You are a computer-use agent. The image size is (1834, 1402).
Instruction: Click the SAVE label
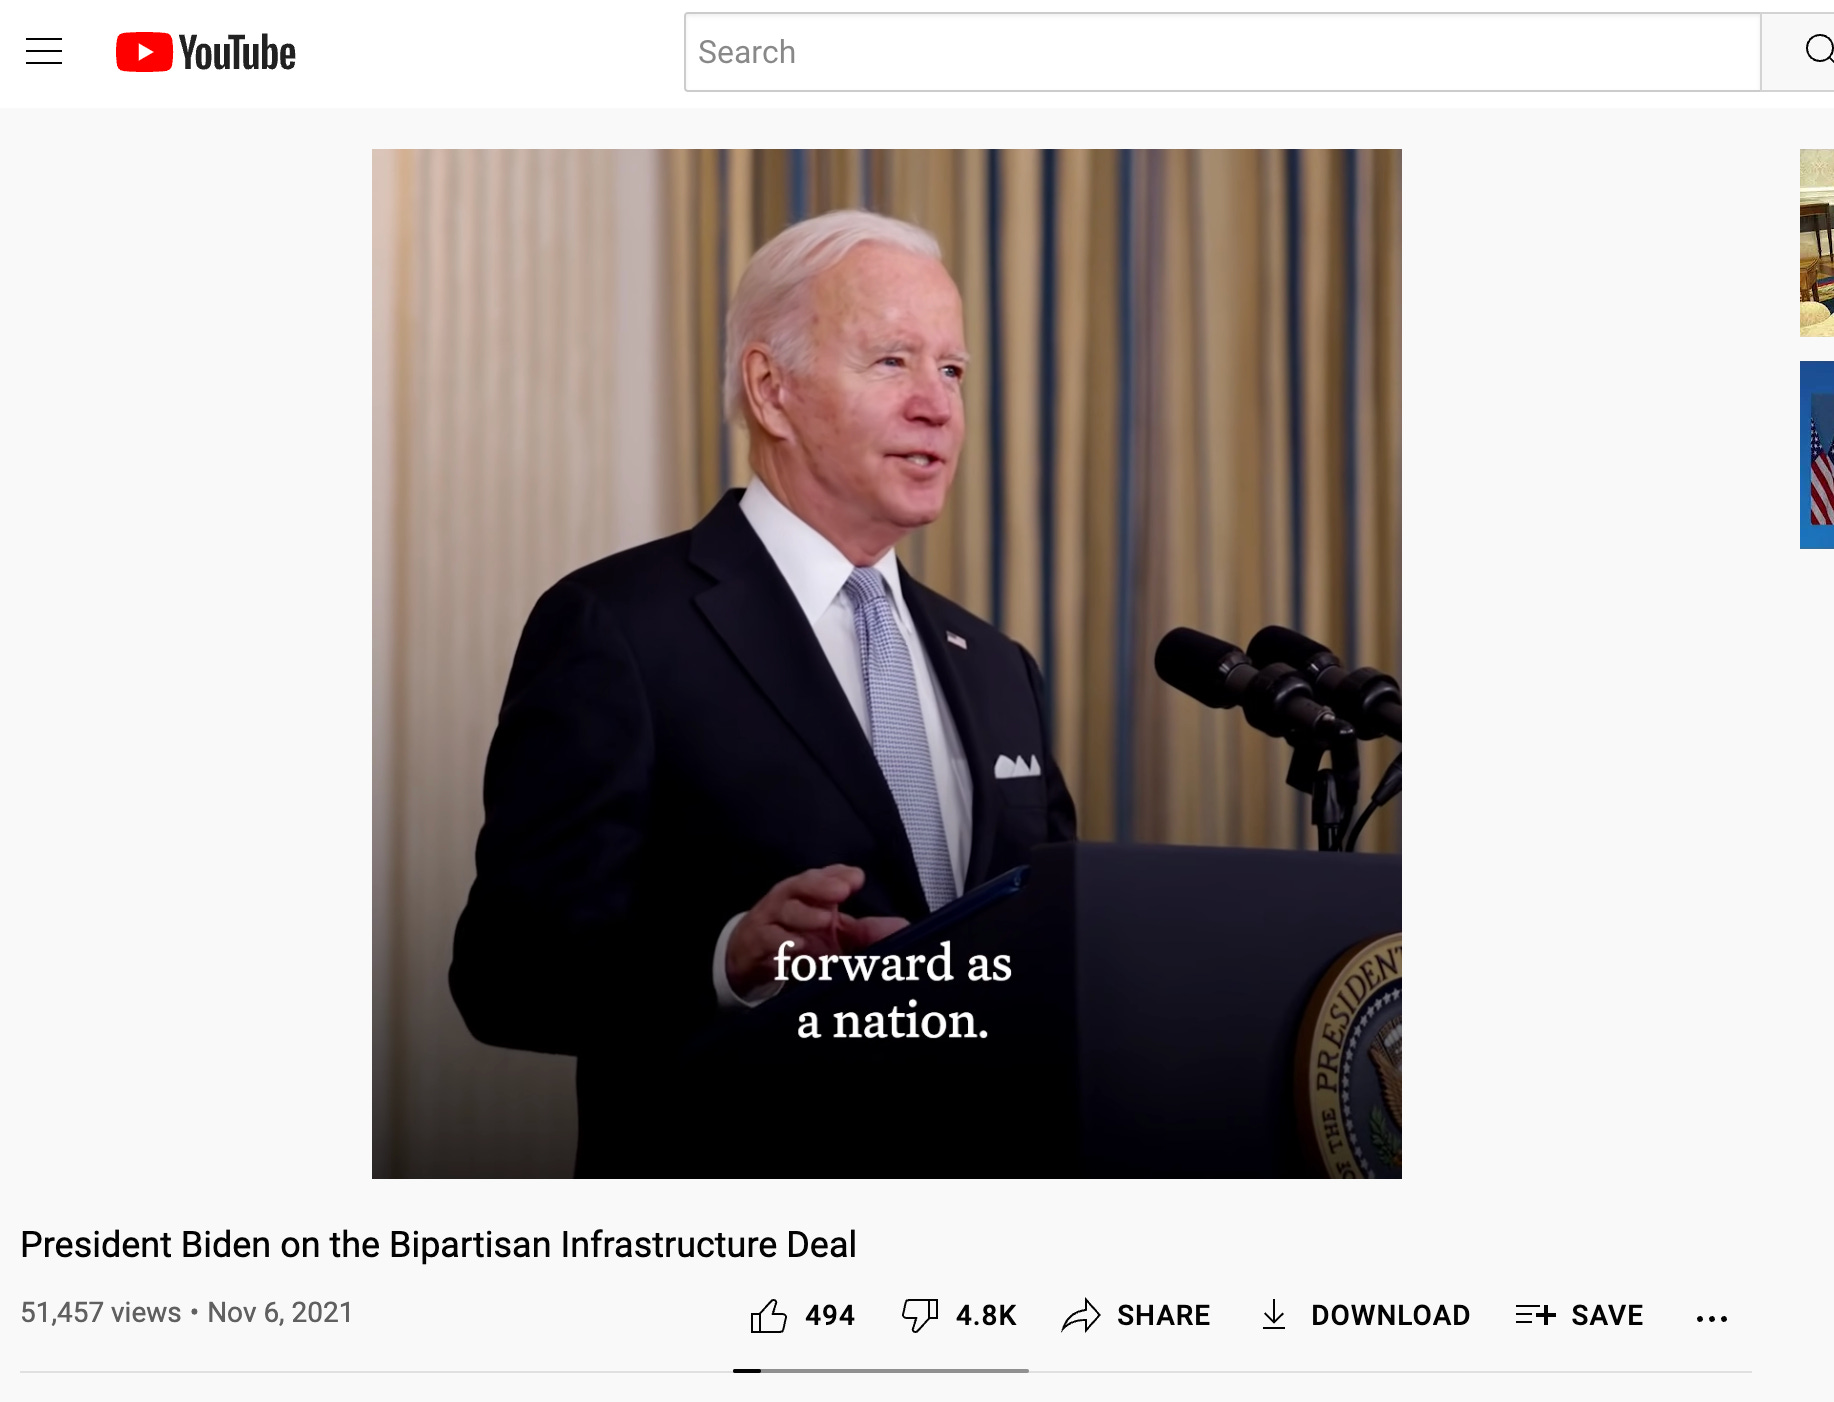pos(1607,1316)
